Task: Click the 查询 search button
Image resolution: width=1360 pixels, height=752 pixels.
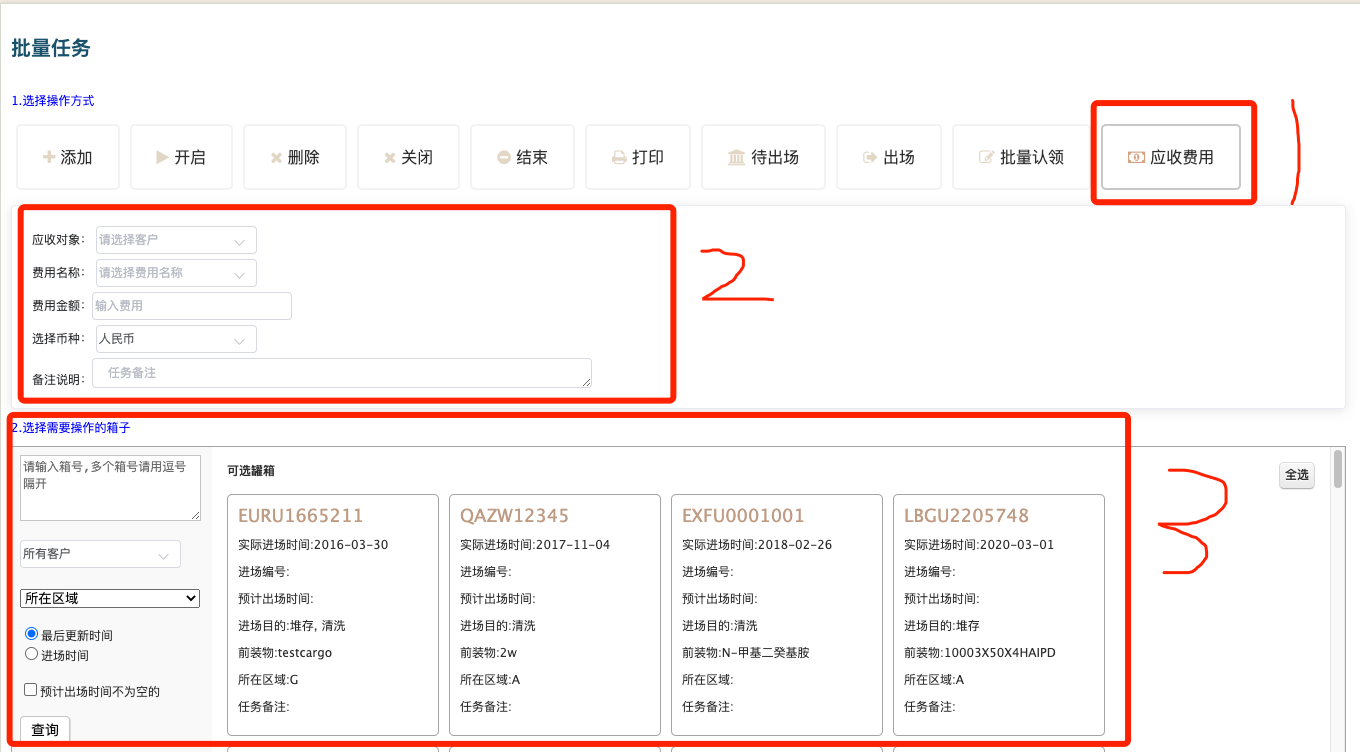Action: [x=45, y=730]
